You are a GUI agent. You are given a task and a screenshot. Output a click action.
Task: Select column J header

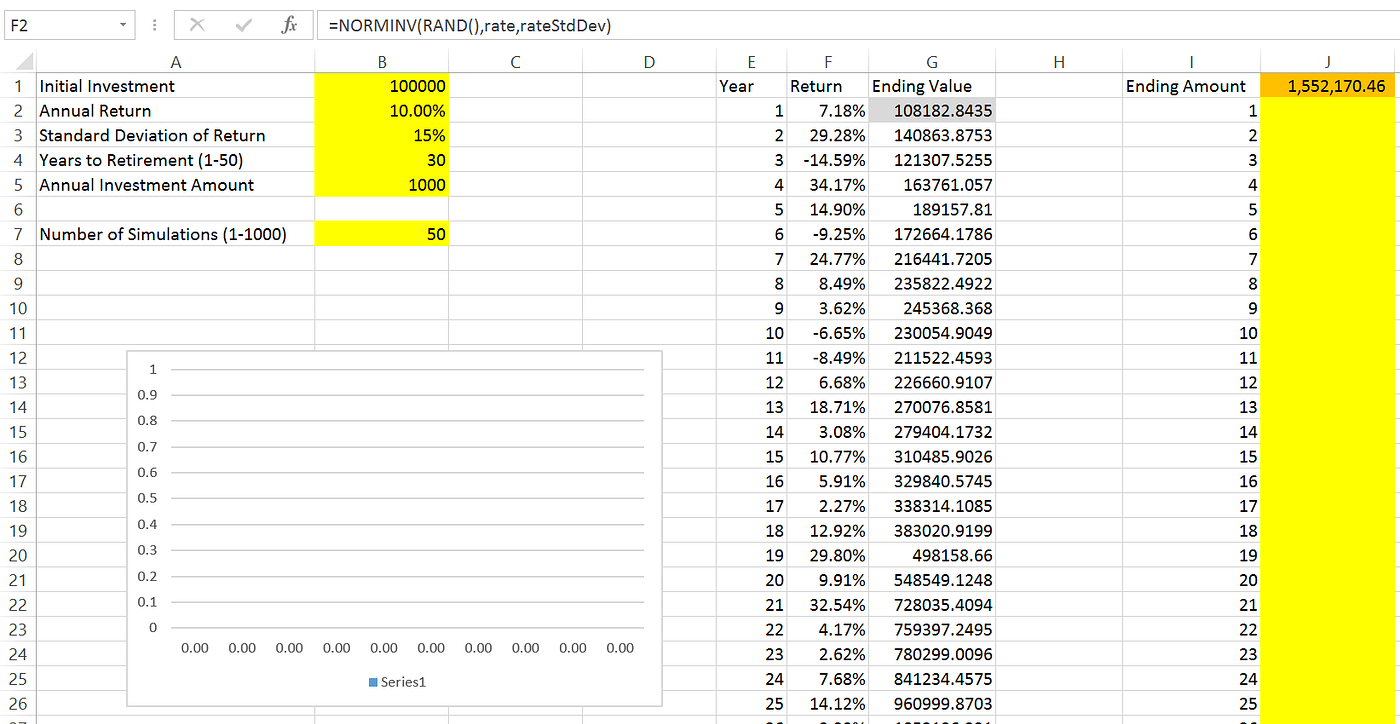pos(1327,60)
